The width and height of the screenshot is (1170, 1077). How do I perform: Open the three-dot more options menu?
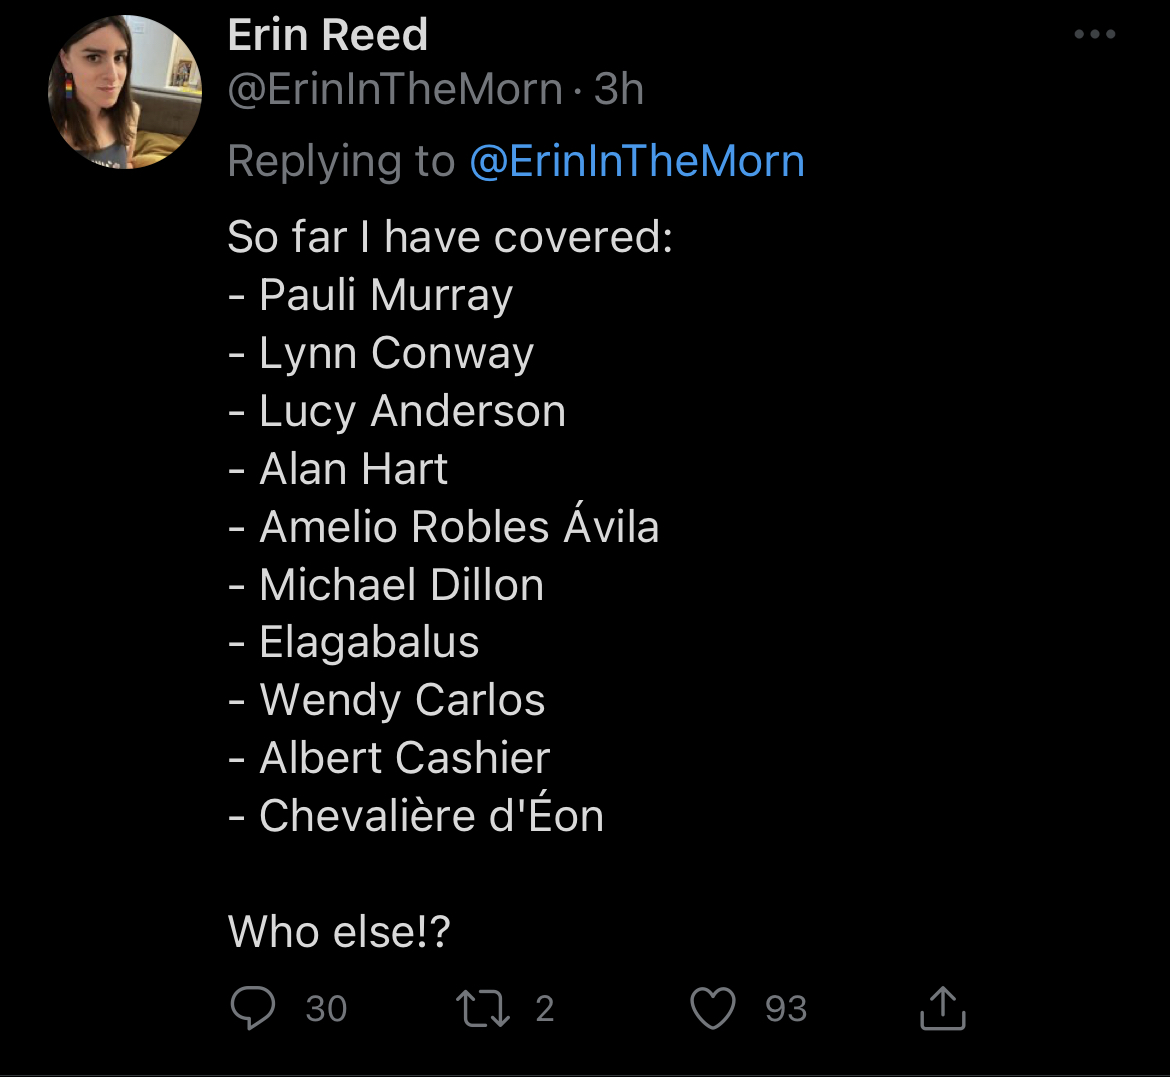tap(1094, 35)
